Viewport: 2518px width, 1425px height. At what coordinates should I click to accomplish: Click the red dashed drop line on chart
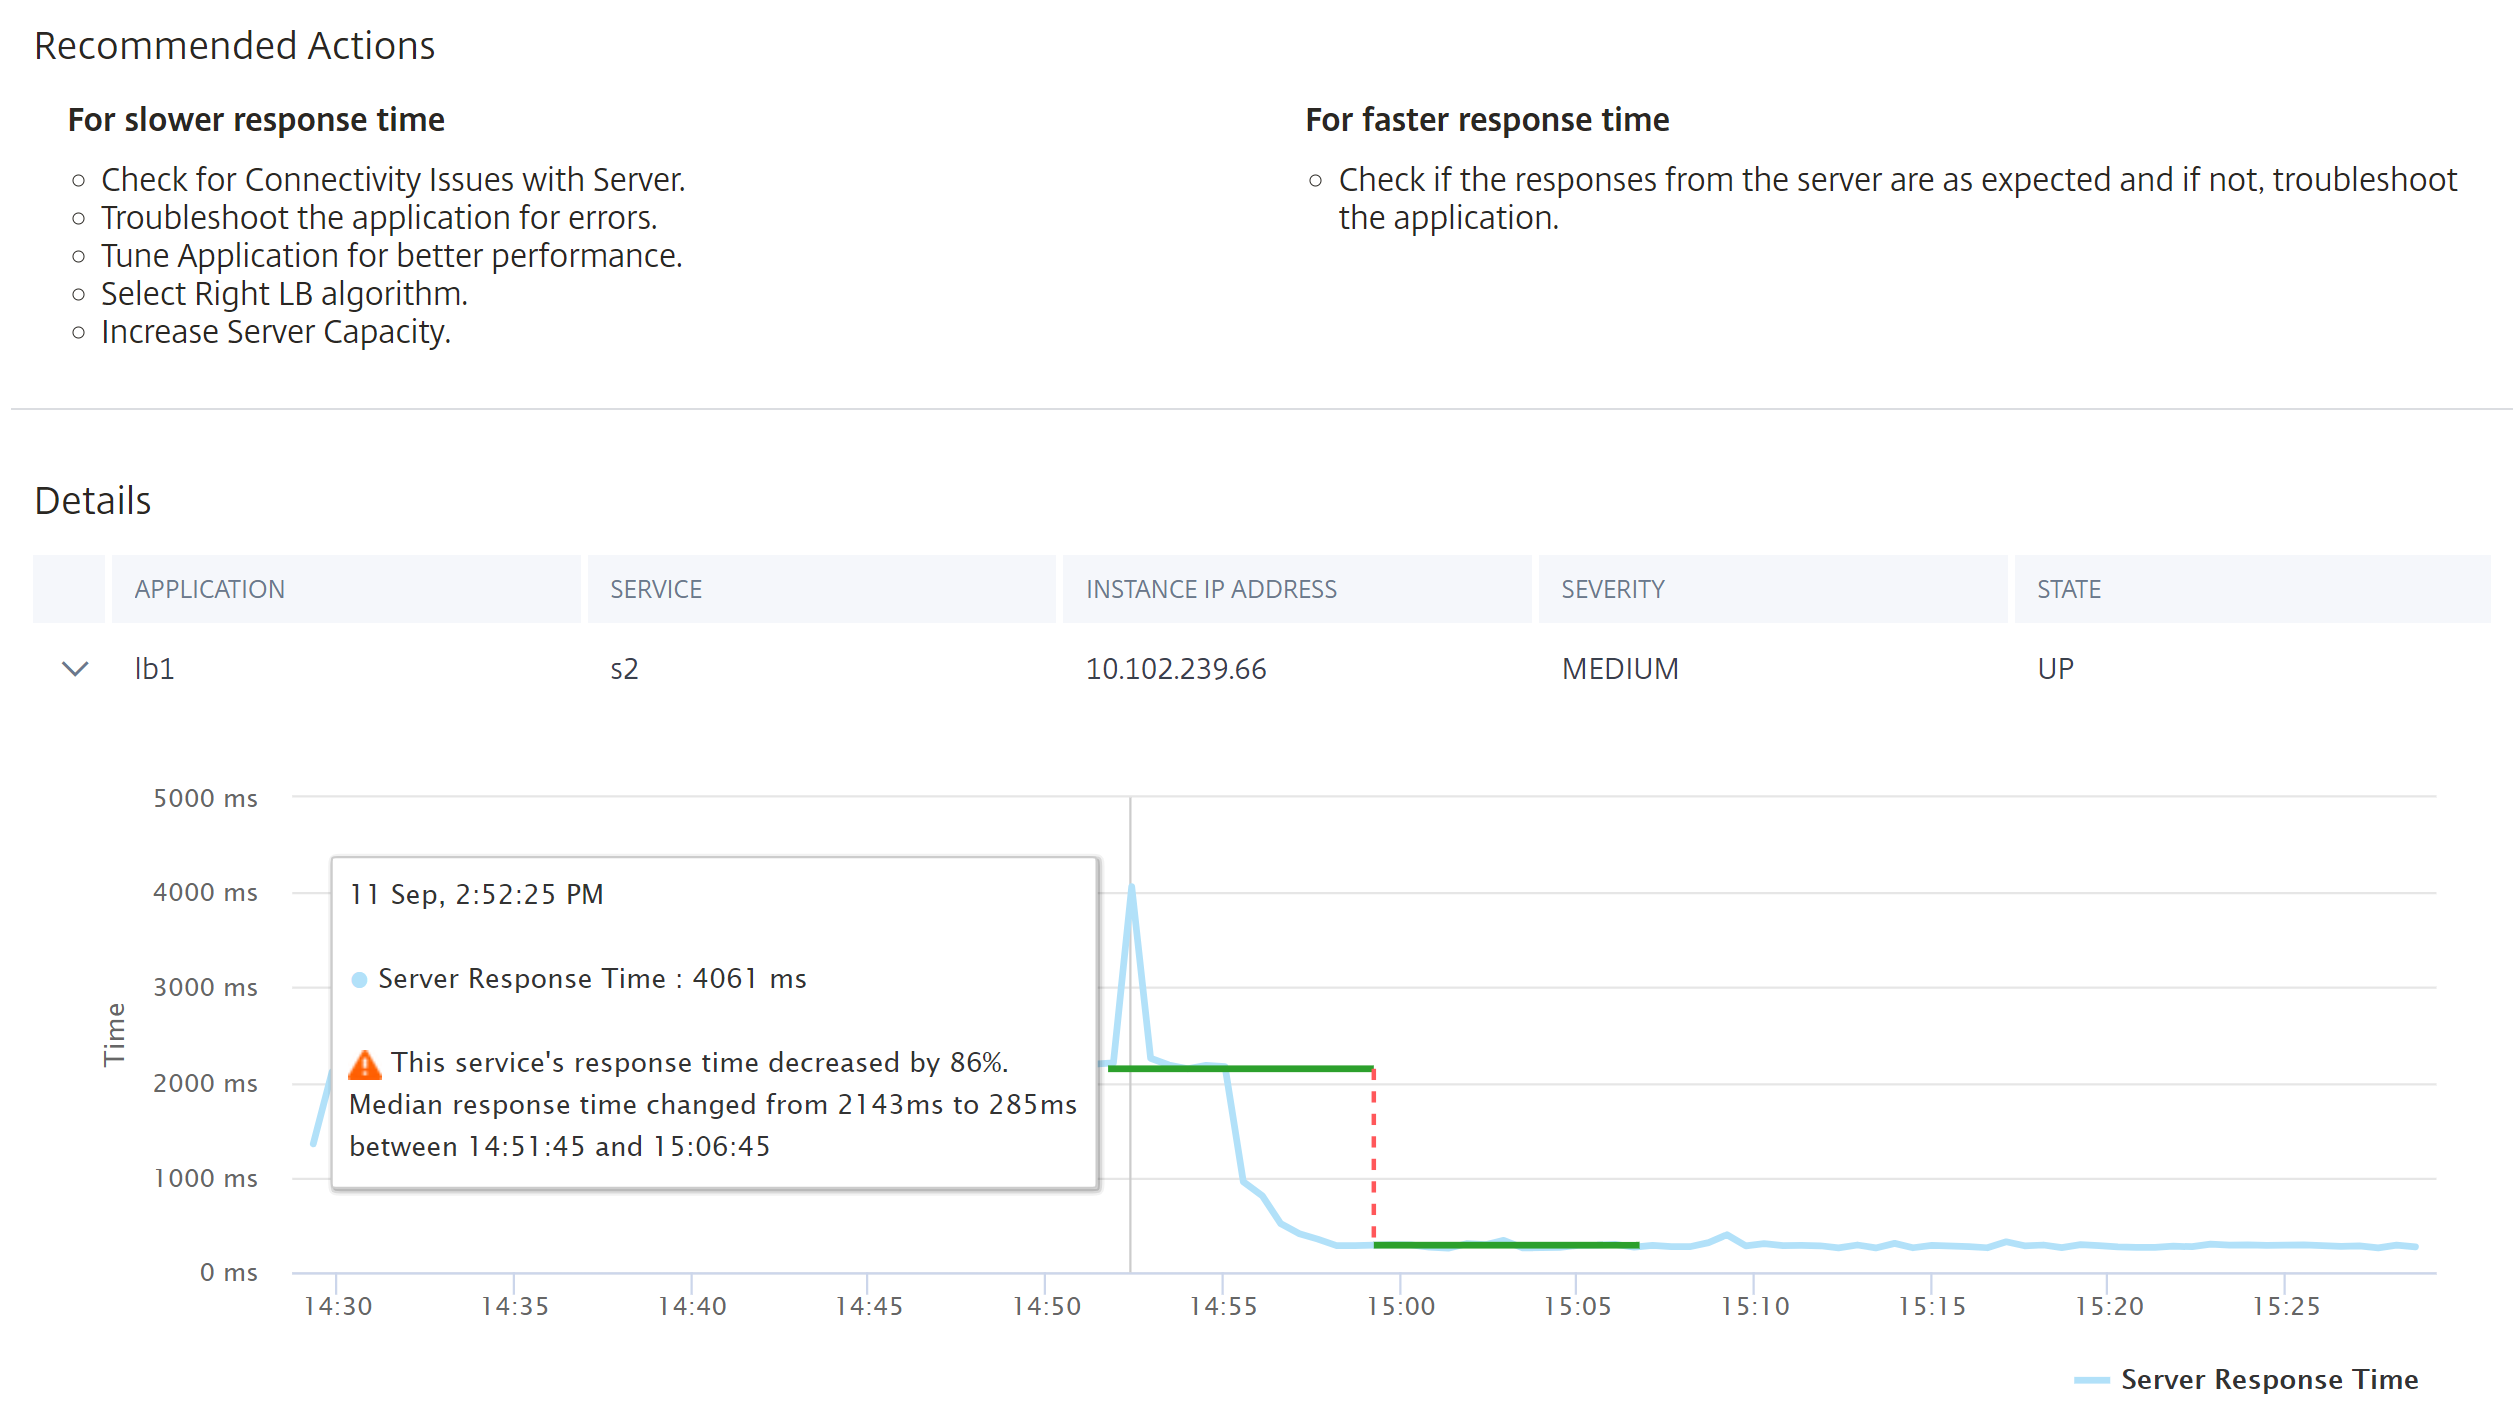point(1373,1156)
